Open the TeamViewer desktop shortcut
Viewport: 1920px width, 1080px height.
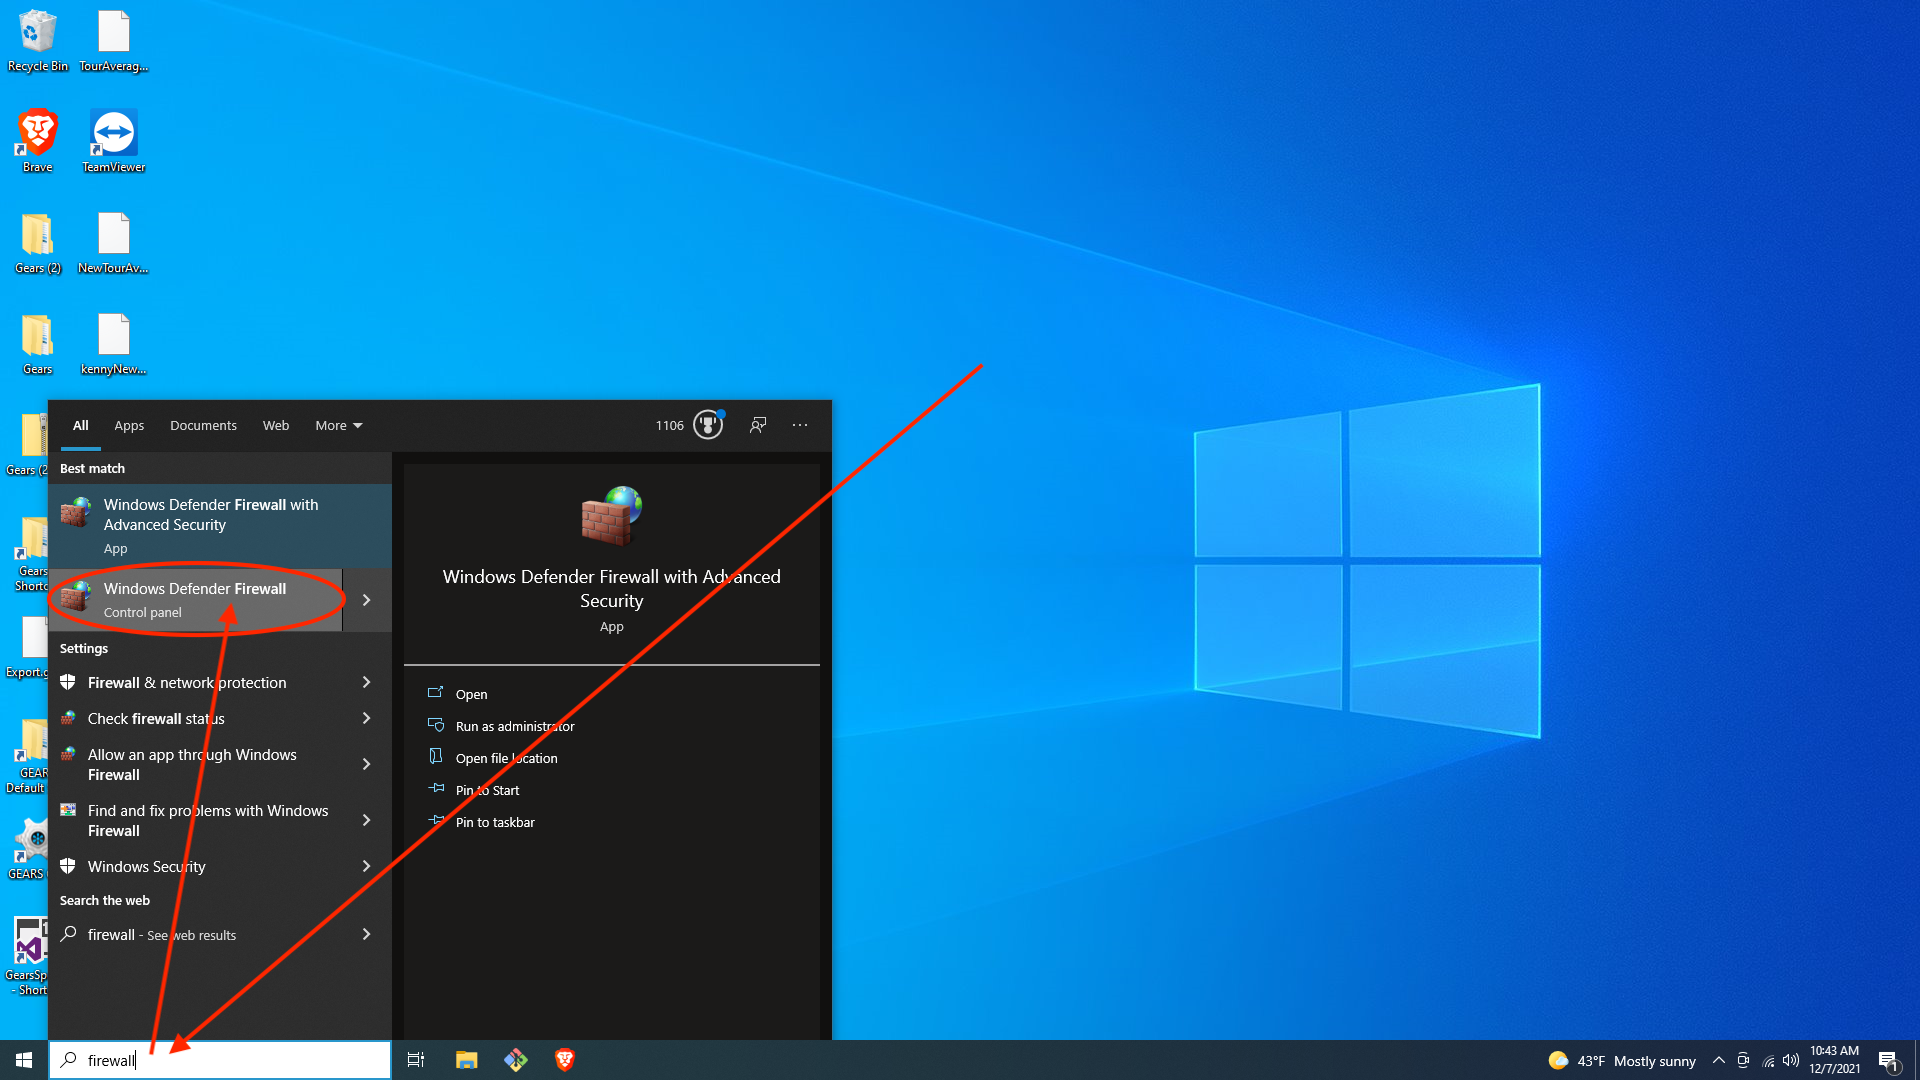113,140
